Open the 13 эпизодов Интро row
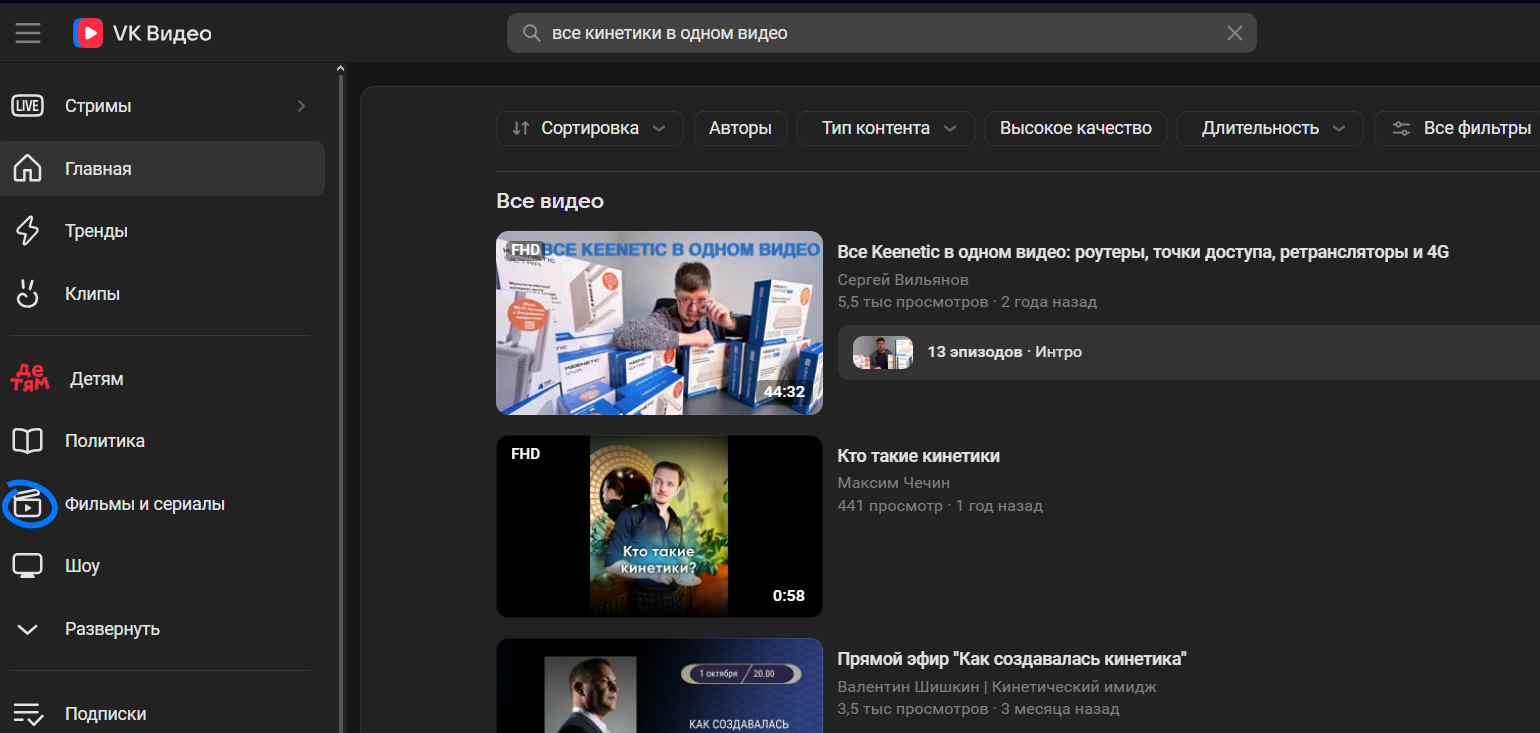1540x733 pixels. tap(1188, 352)
